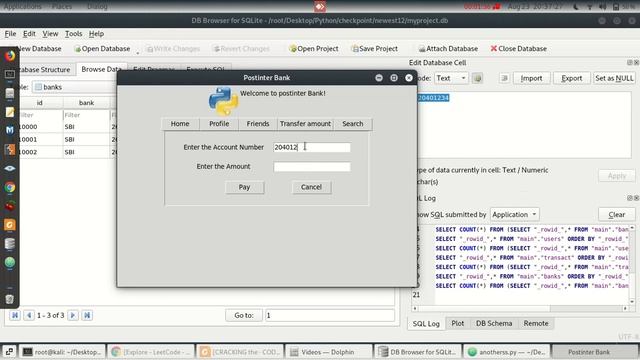Screen dimensions: 640x360
Task: Go to next page of table records
Action: click(73, 315)
